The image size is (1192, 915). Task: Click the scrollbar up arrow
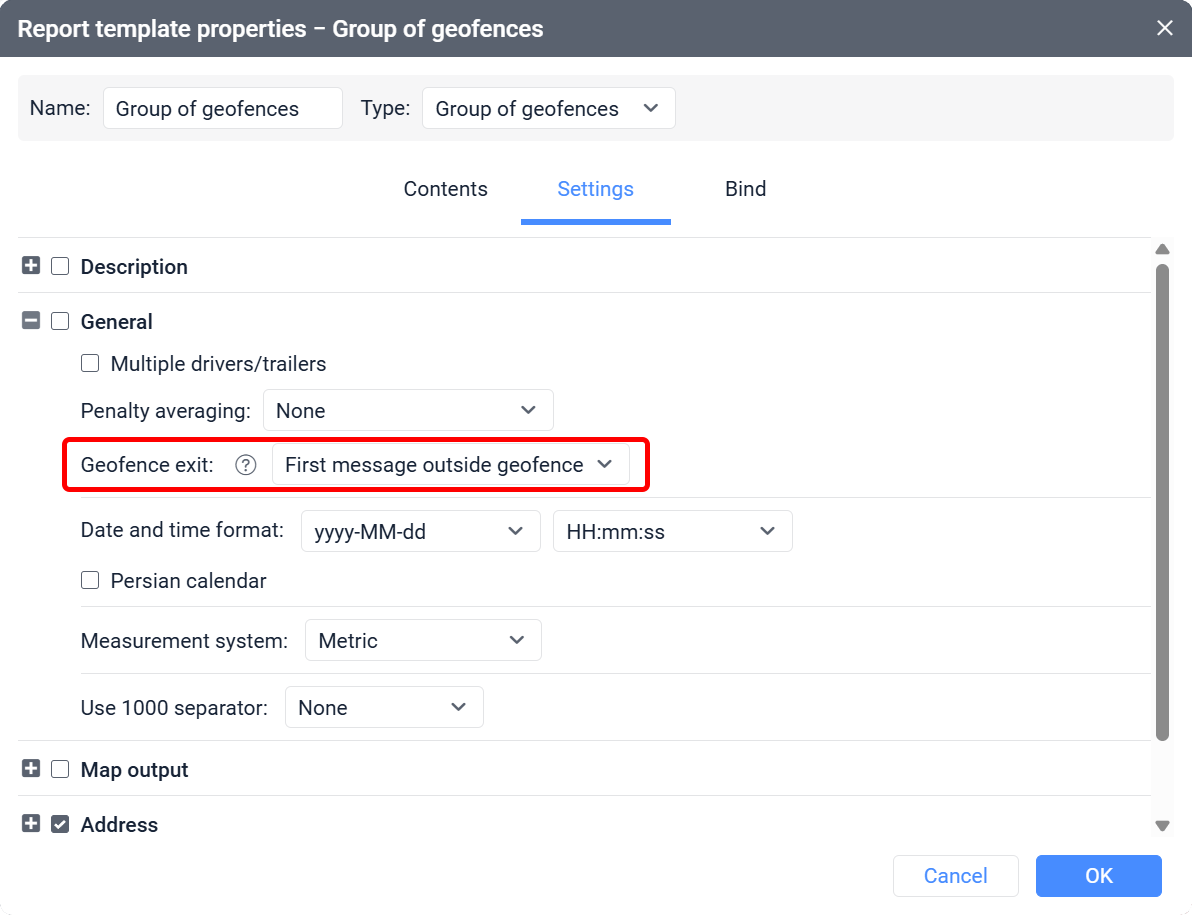coord(1162,248)
